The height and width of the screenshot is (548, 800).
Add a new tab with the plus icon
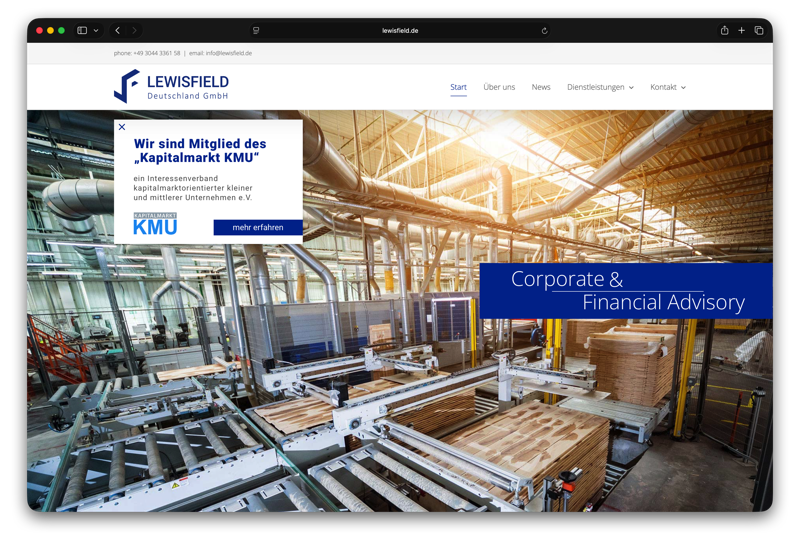pos(741,31)
